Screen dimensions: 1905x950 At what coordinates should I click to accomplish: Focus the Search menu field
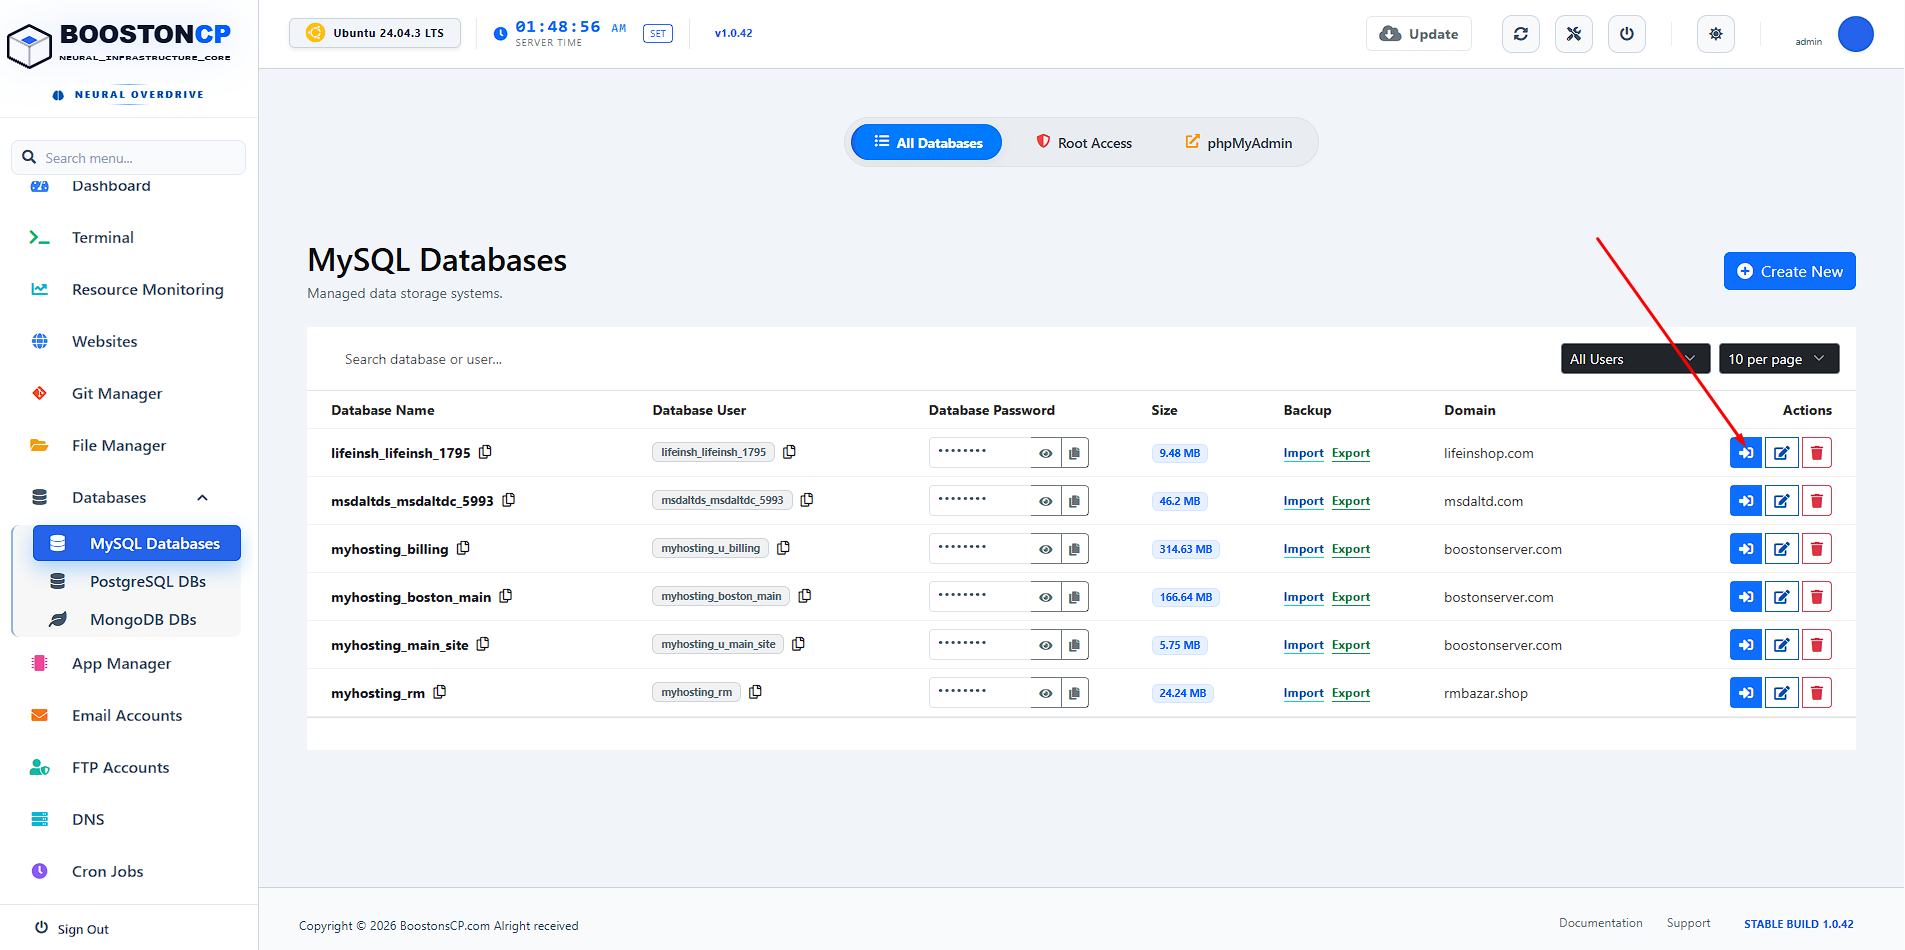(x=128, y=157)
